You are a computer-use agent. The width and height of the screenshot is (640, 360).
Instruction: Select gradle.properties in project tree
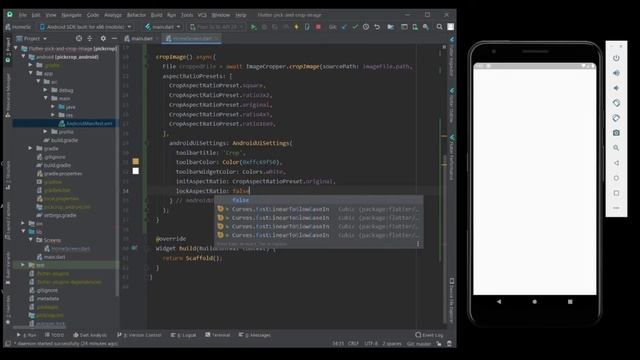(59, 173)
